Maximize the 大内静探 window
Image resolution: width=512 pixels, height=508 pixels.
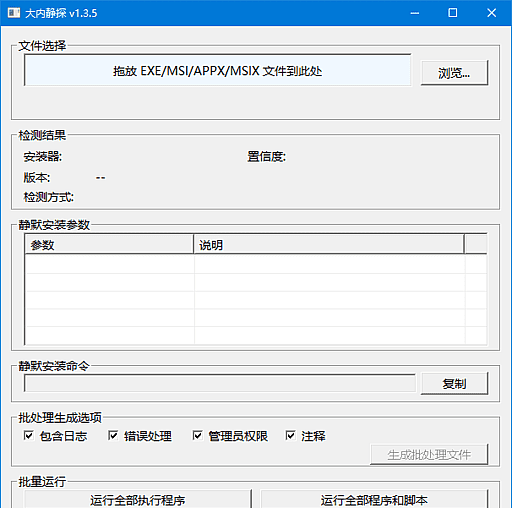453,13
